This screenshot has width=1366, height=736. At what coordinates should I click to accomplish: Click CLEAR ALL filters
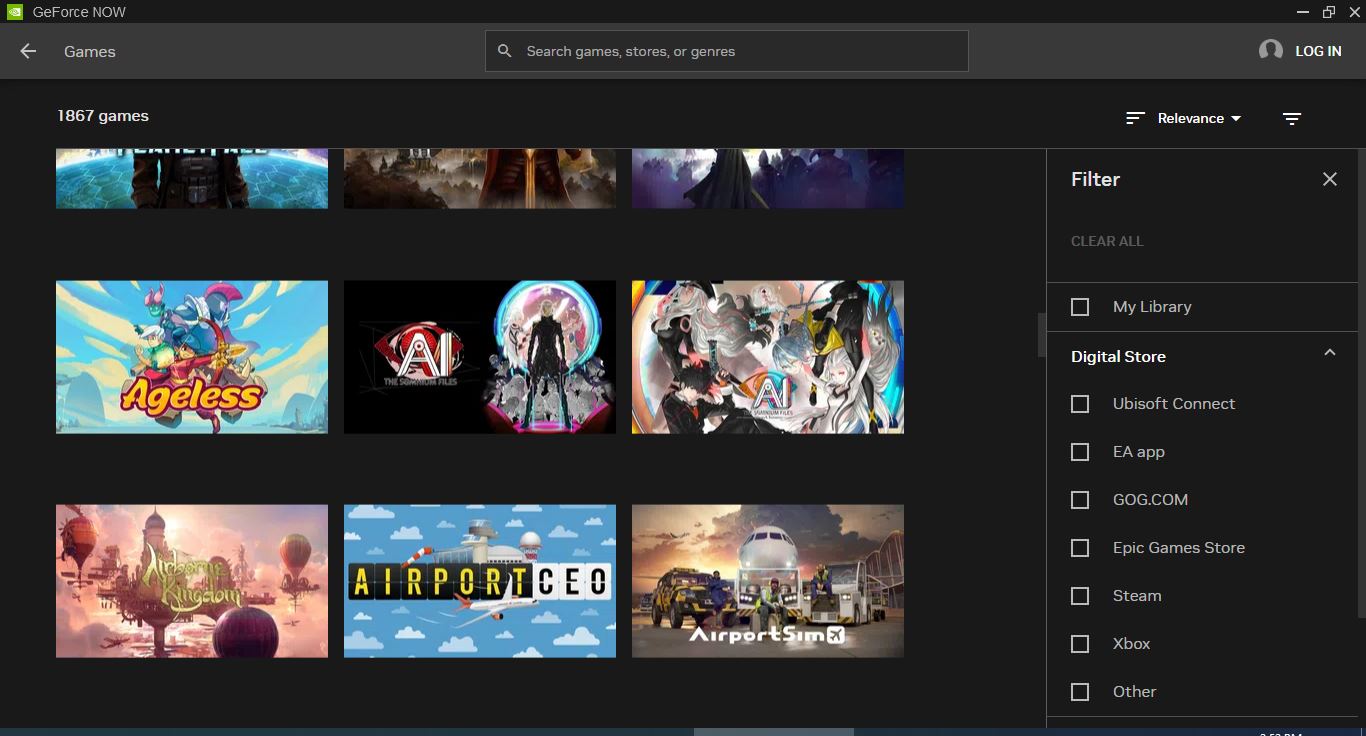click(1107, 241)
